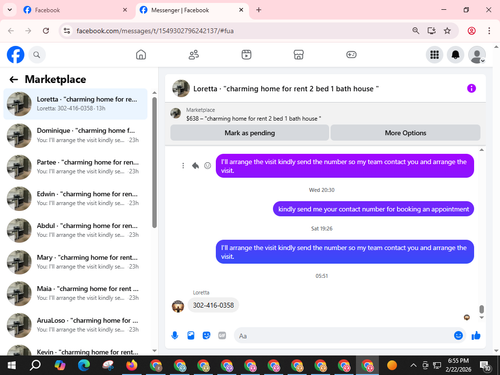
Task: Open the site information icon
Action: point(67,31)
